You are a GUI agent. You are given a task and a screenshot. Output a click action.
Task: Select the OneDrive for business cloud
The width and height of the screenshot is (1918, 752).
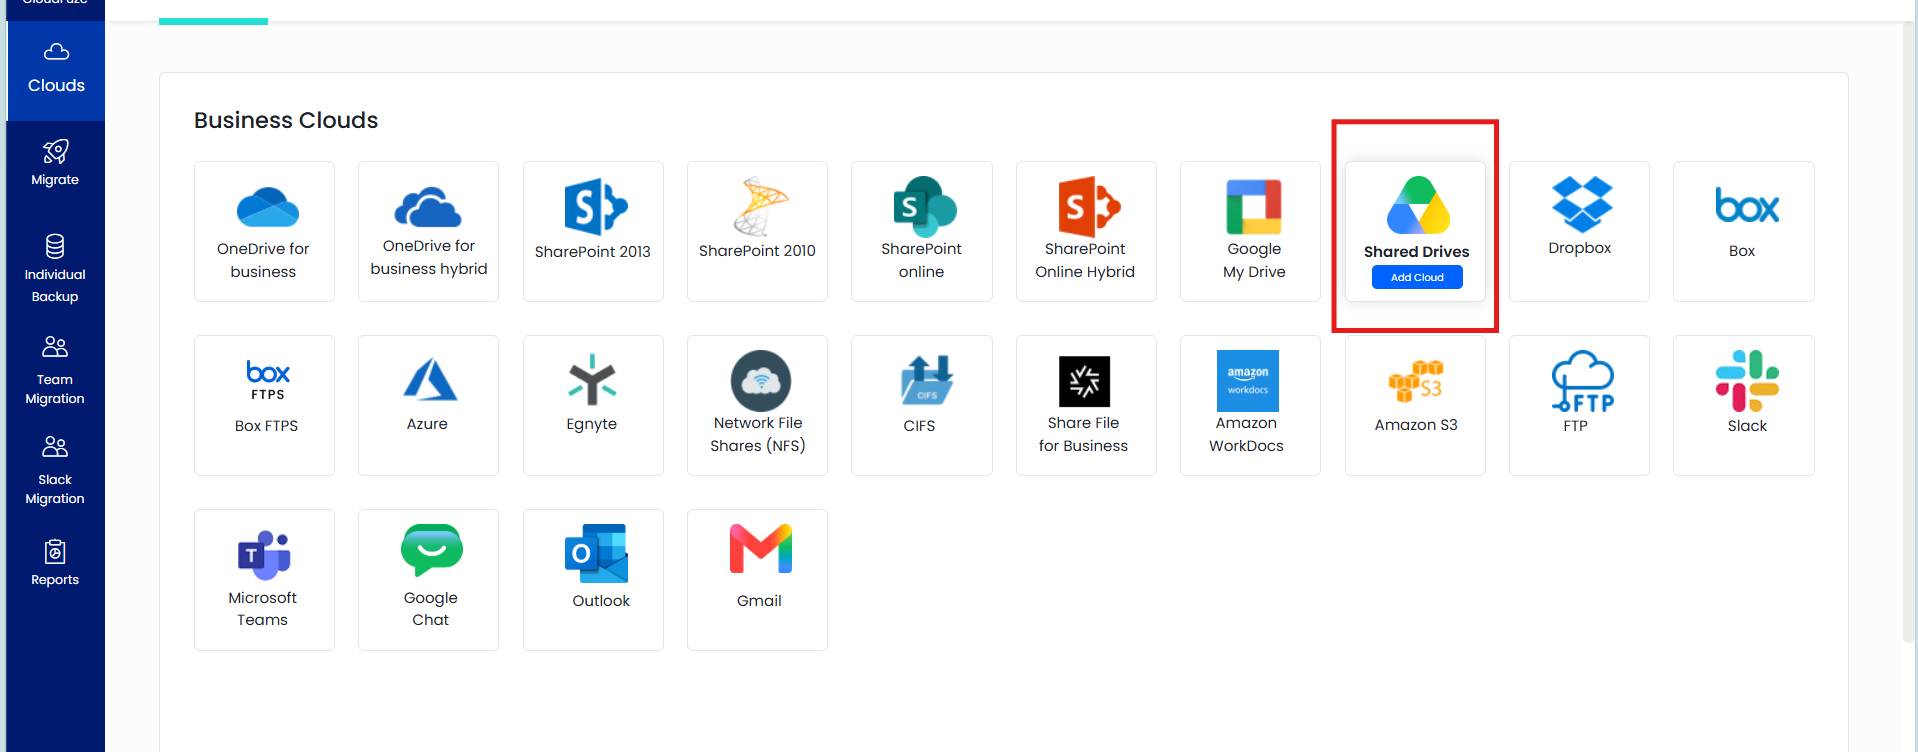tap(264, 231)
